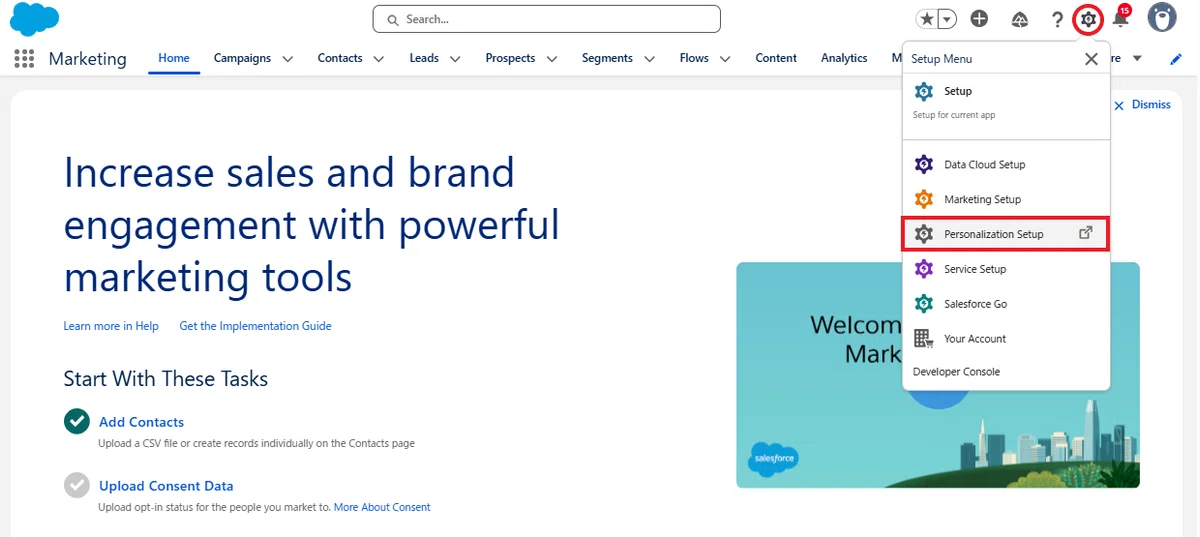Screen dimensions: 1200x537
Task: Open Your Account menu item
Action: coord(1006,339)
